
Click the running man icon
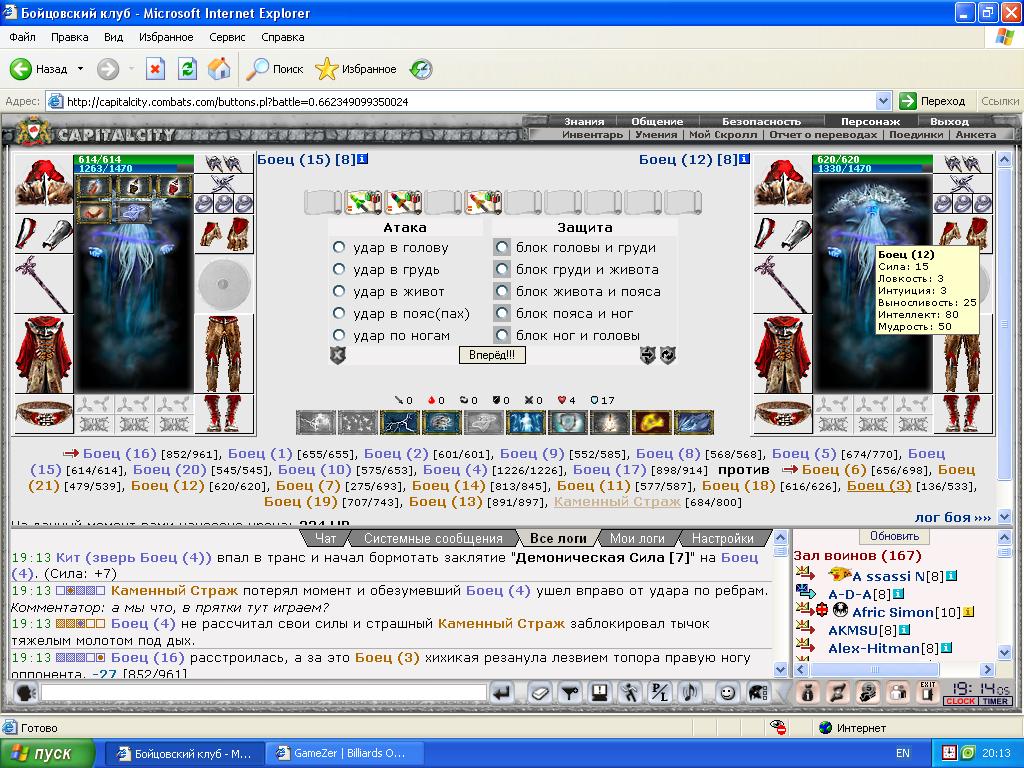click(x=630, y=693)
